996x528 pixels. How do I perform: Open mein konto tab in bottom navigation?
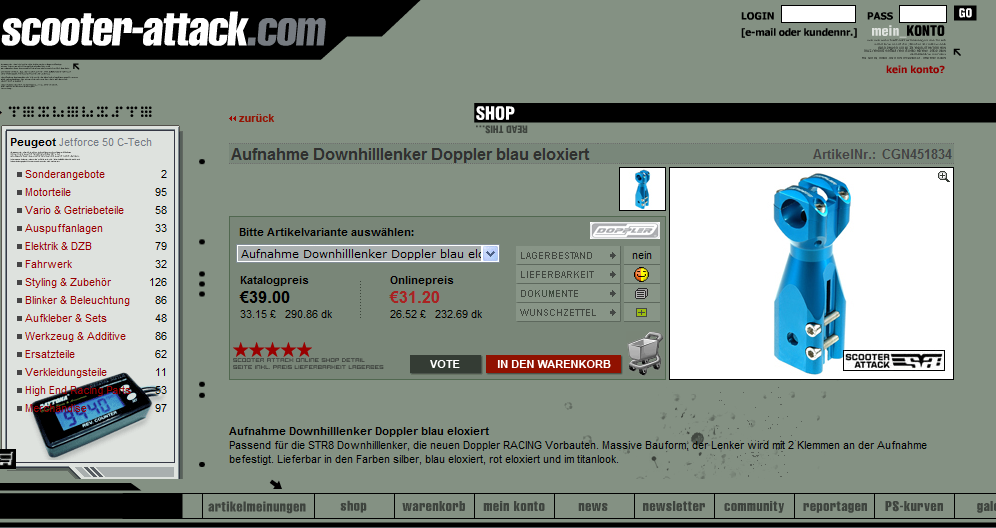[x=514, y=506]
